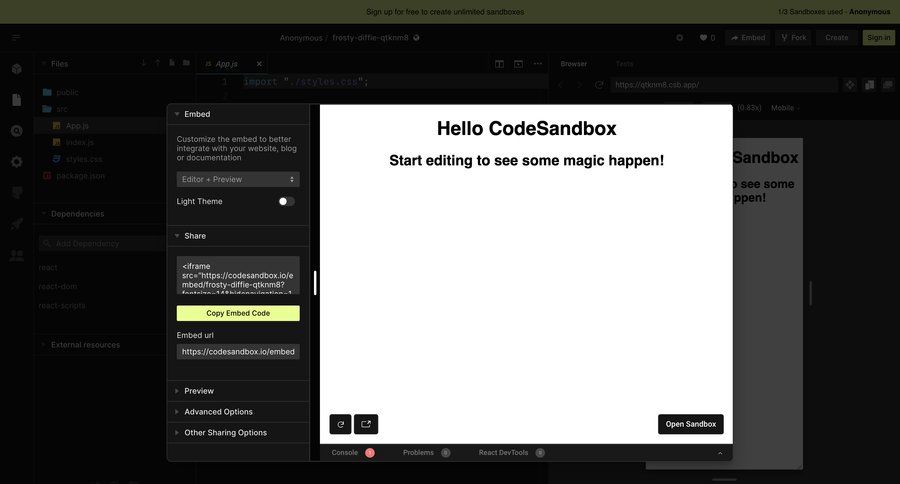Screen dimensions: 900x484
Task: Click the Embed button in the header
Action: click(748, 38)
